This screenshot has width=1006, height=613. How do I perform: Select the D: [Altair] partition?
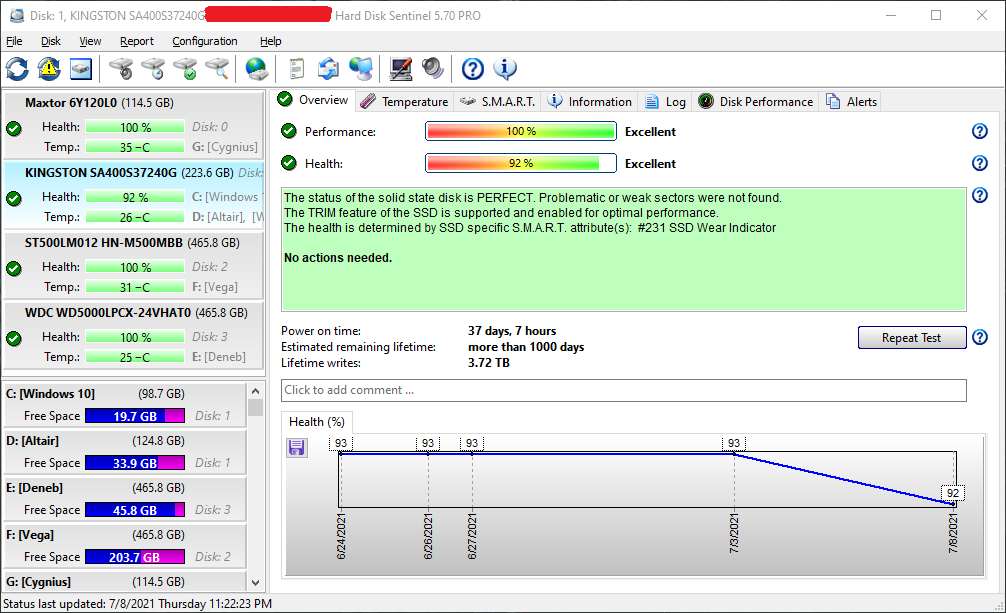pos(124,452)
